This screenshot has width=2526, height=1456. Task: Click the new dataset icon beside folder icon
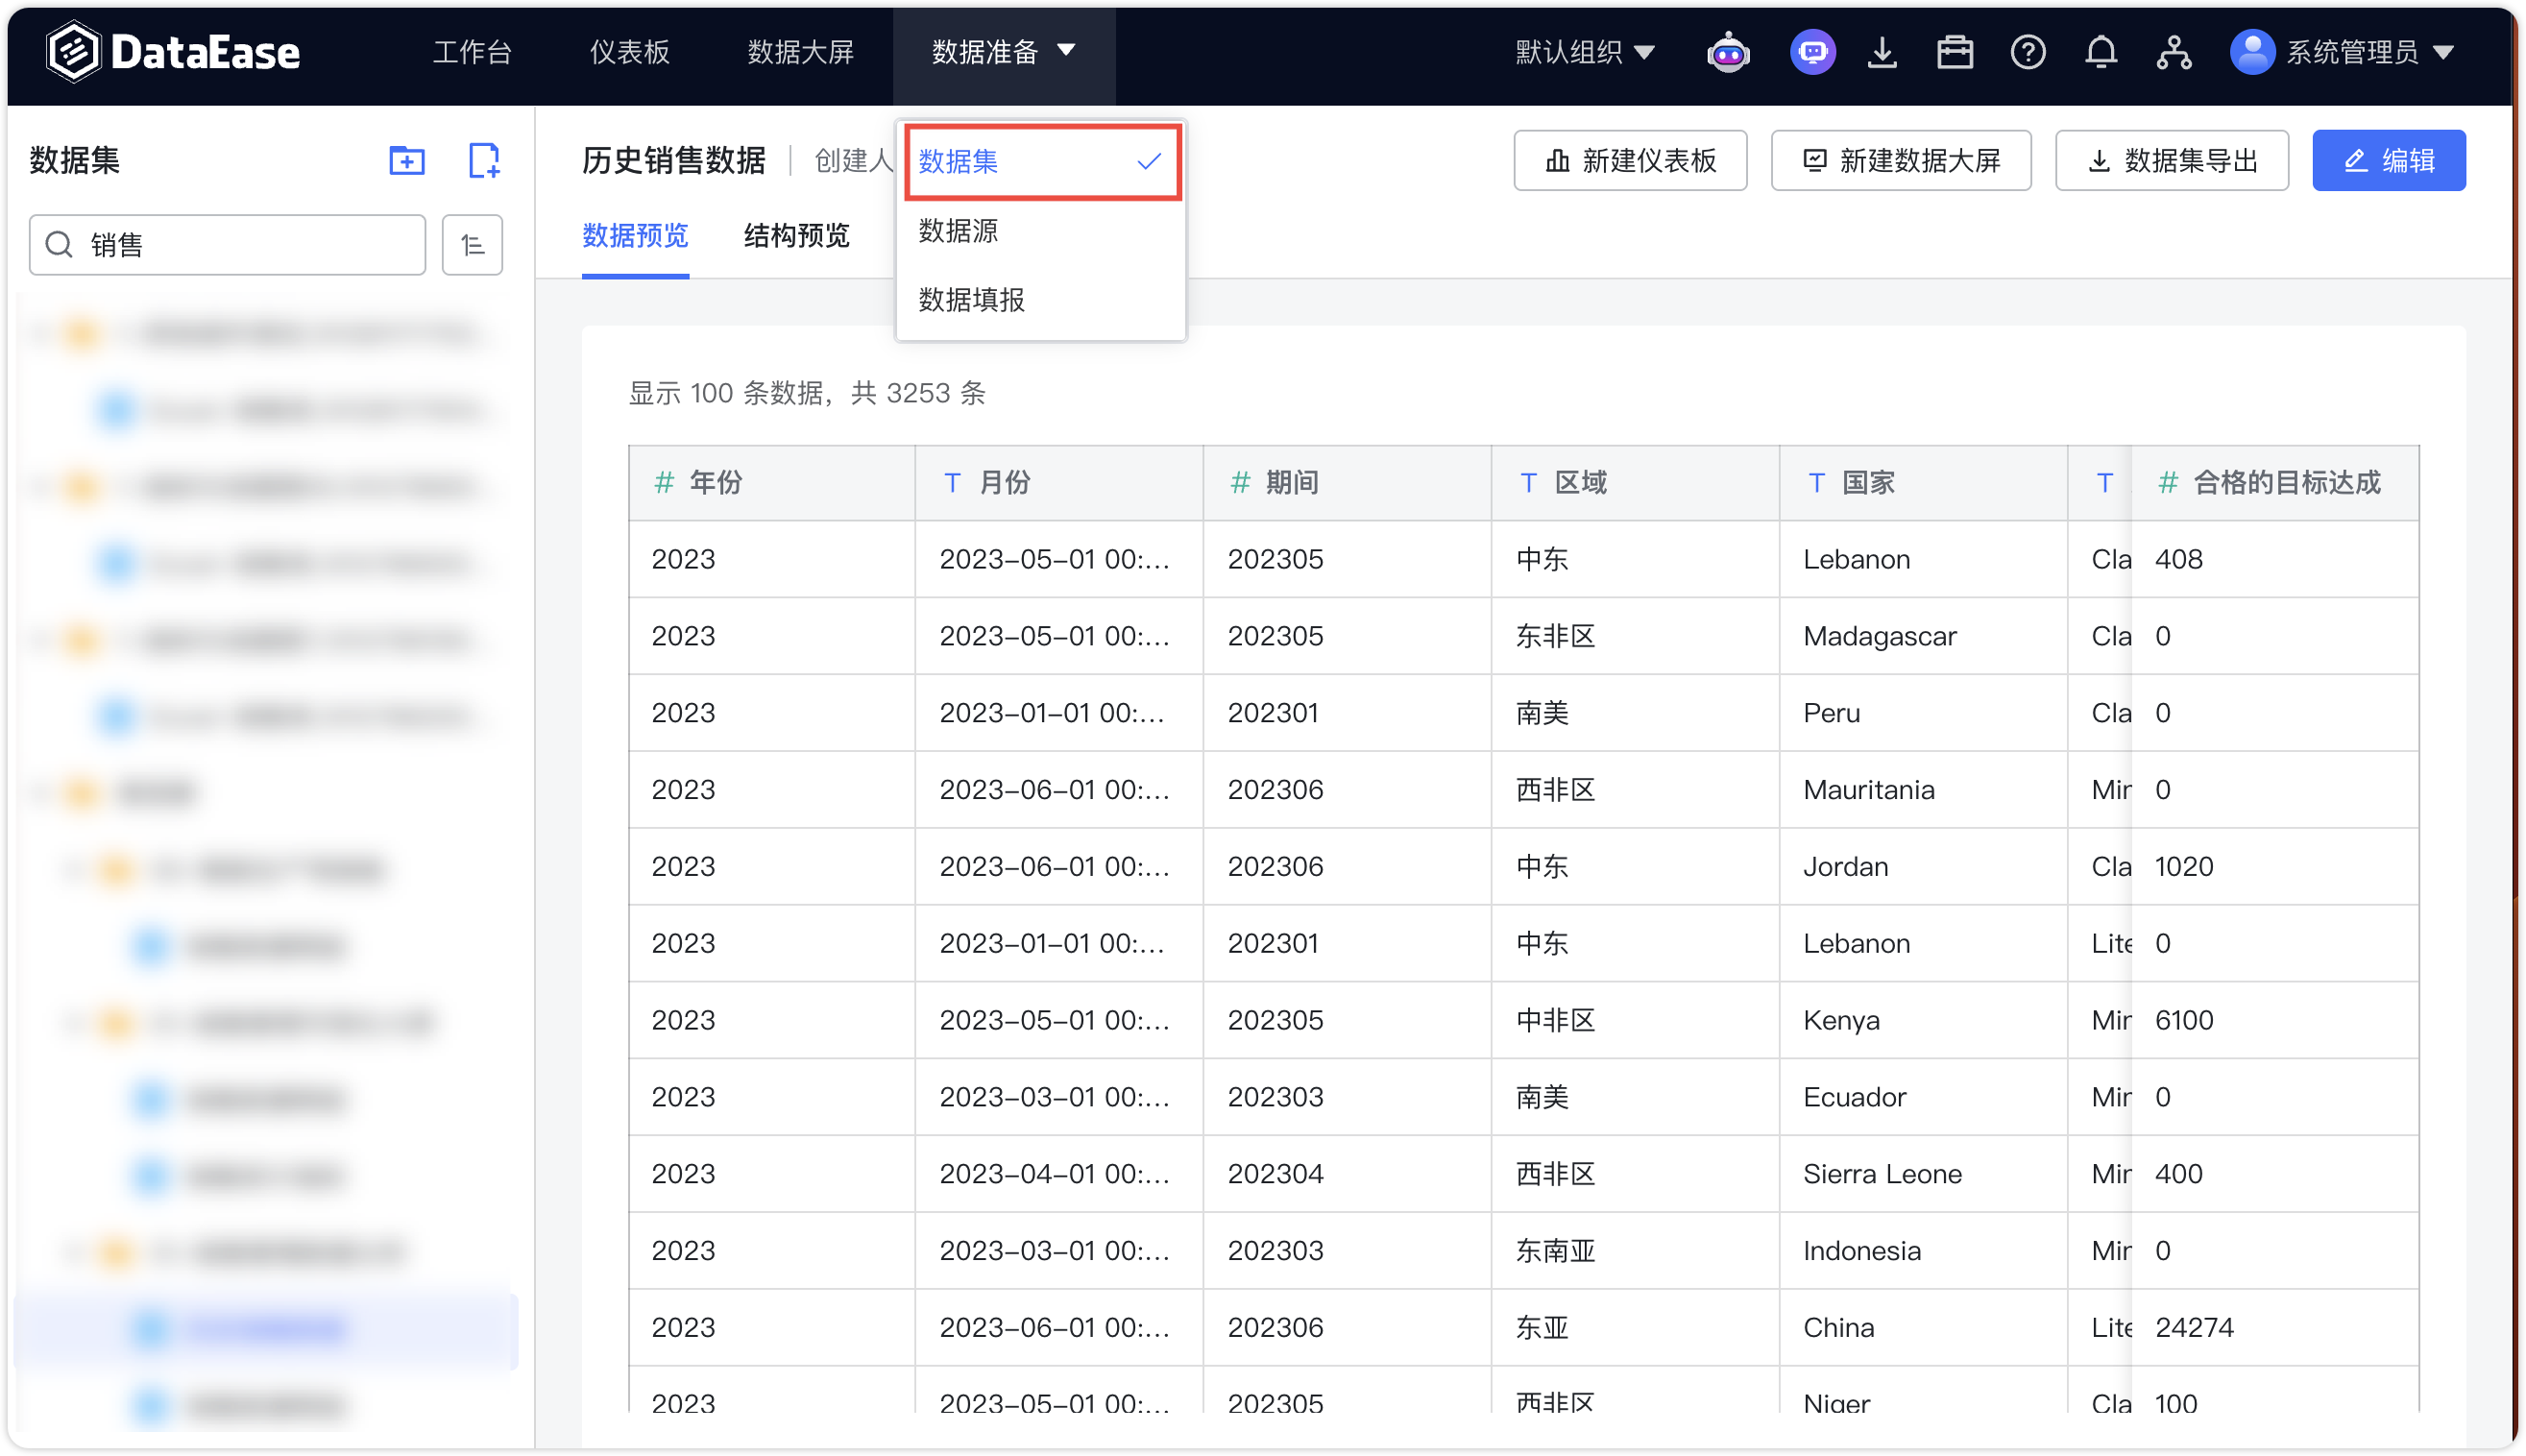tap(485, 160)
